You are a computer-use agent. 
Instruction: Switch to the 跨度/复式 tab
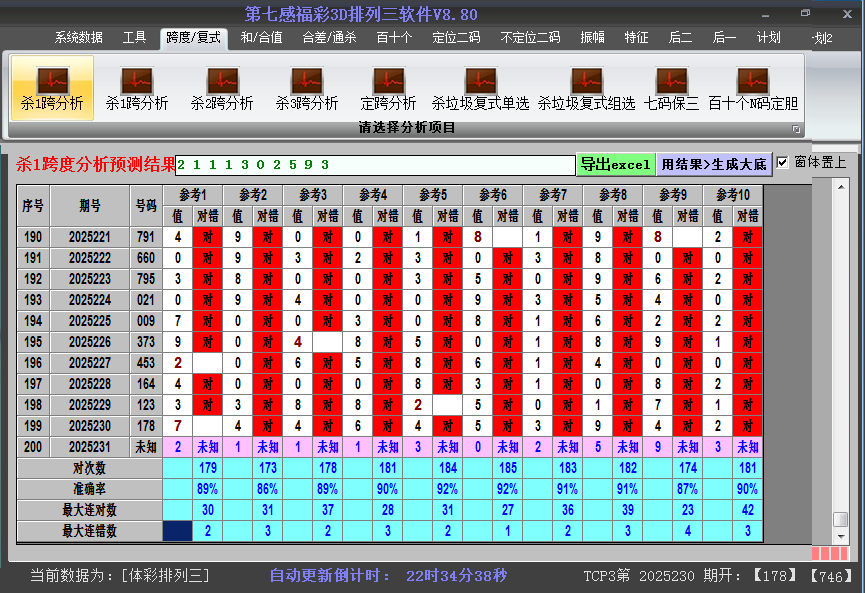(x=194, y=38)
